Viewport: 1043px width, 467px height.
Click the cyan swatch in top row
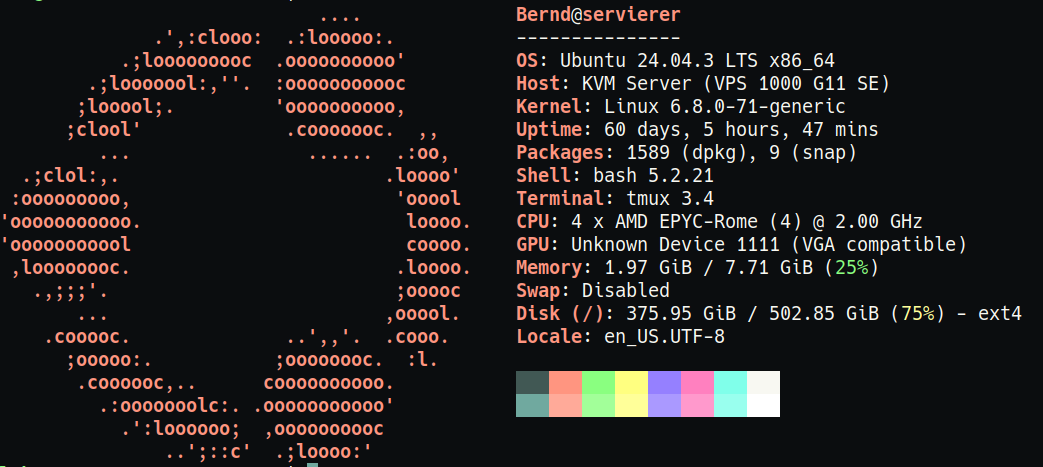(730, 382)
